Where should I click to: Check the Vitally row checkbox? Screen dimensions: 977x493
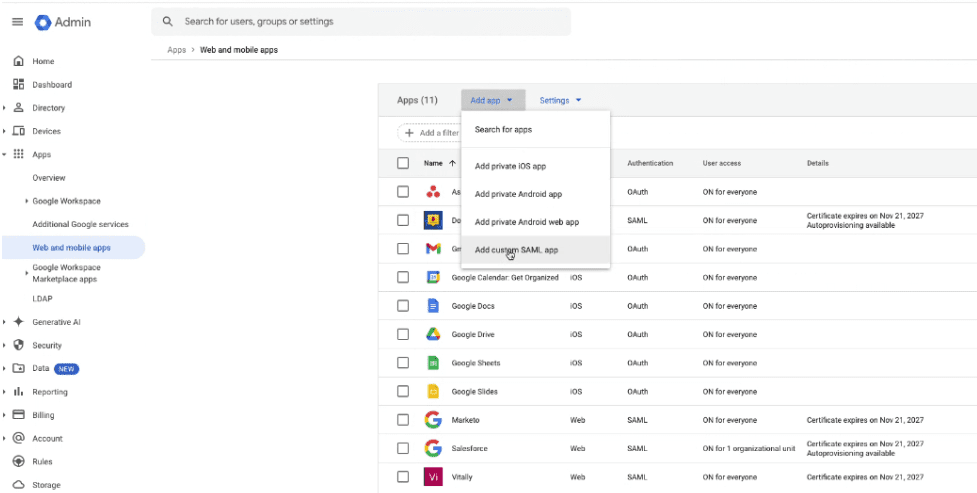pyautogui.click(x=403, y=477)
